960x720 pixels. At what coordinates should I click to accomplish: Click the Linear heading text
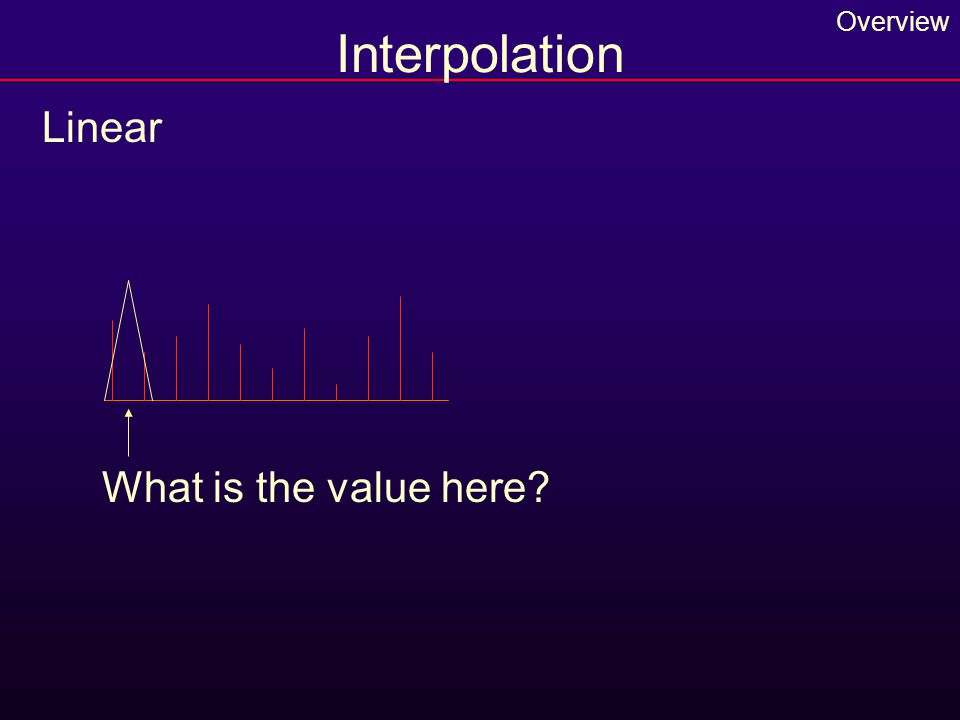[x=102, y=128]
